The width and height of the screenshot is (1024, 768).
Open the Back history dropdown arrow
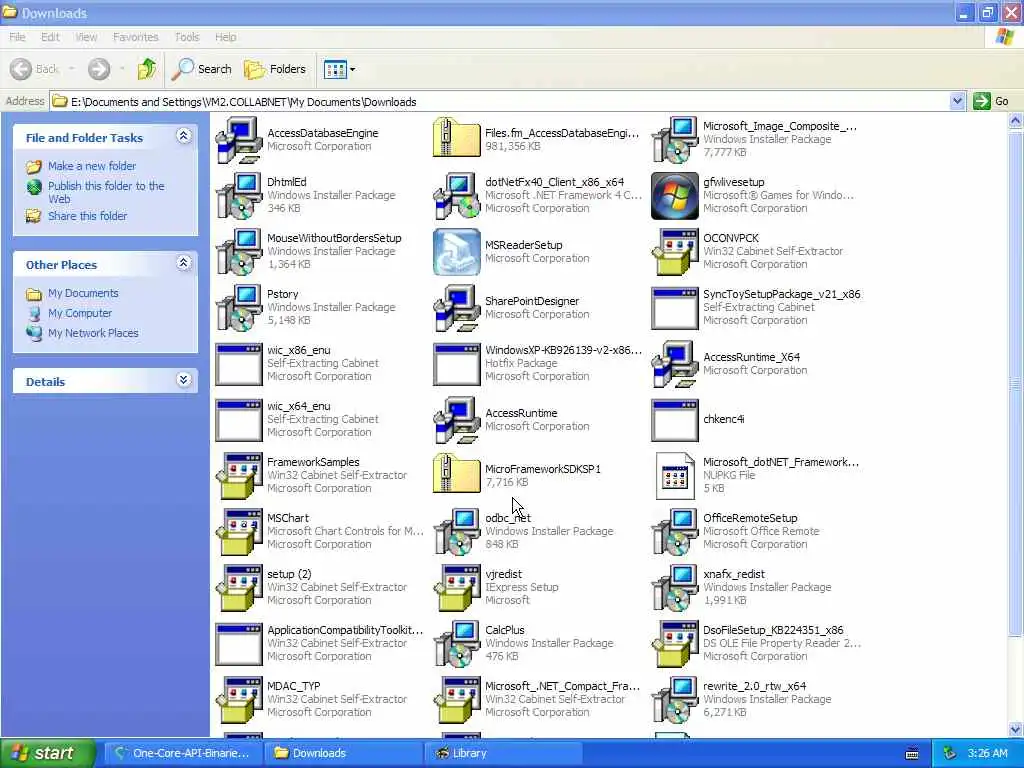pyautogui.click(x=71, y=69)
